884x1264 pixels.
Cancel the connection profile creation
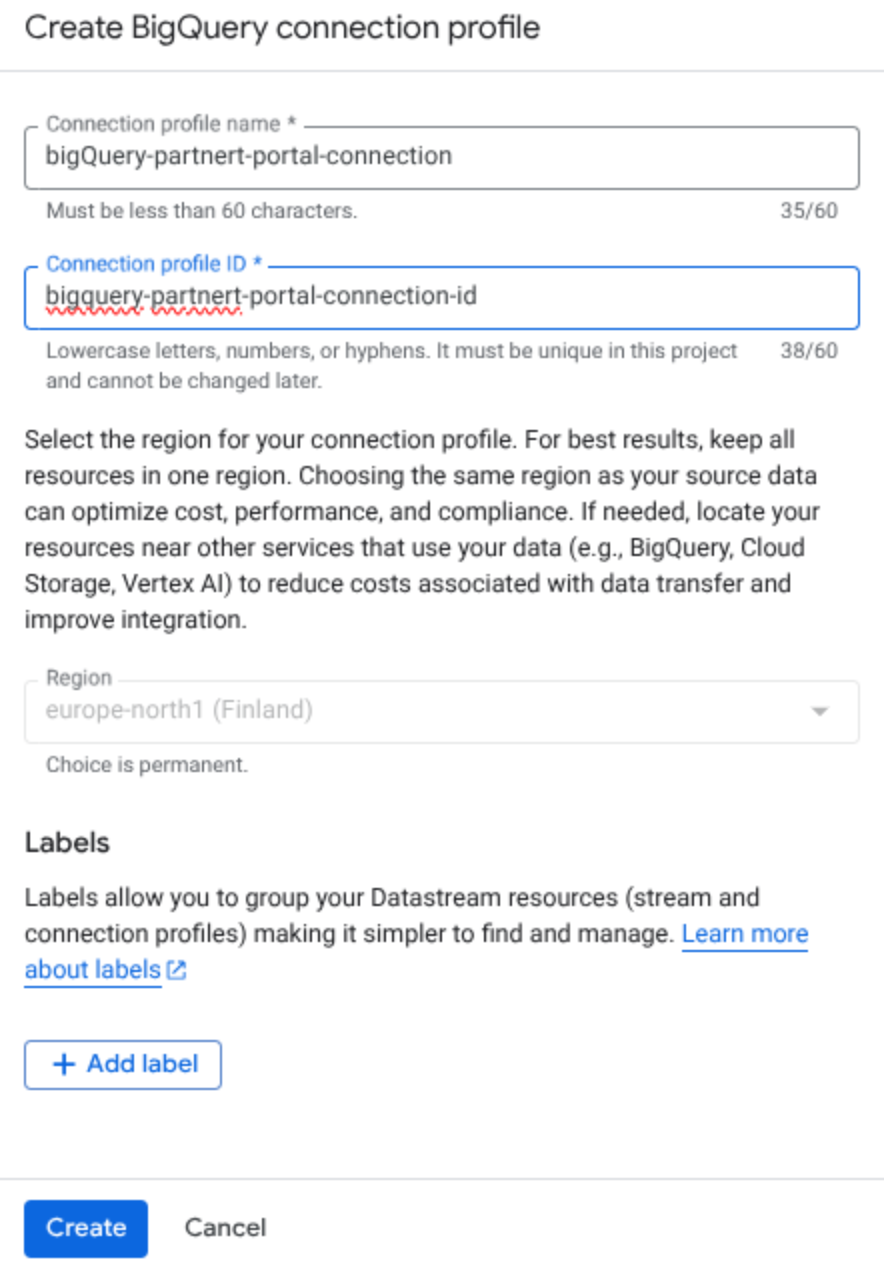225,1228
